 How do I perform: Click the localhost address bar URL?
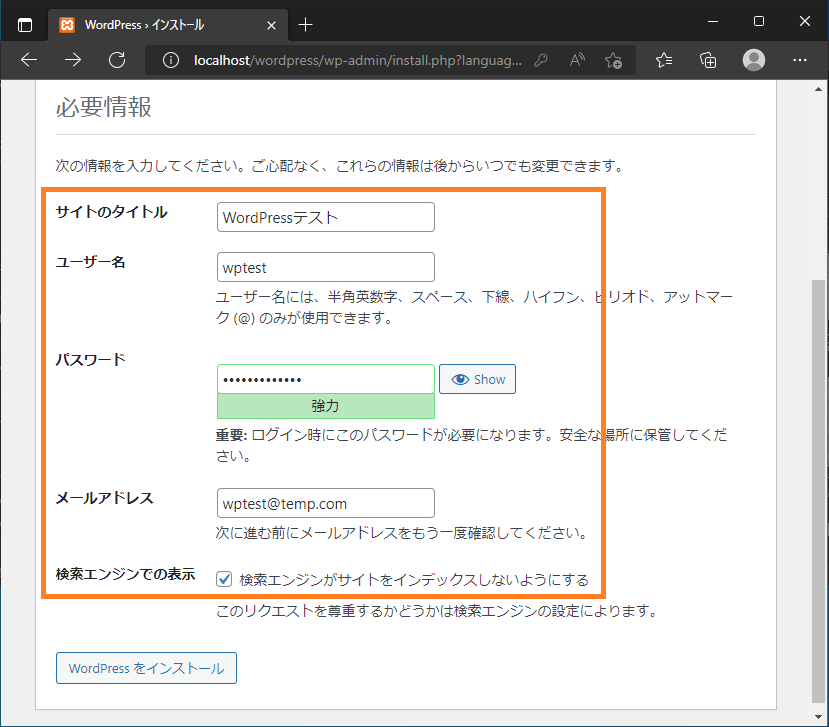(357, 60)
